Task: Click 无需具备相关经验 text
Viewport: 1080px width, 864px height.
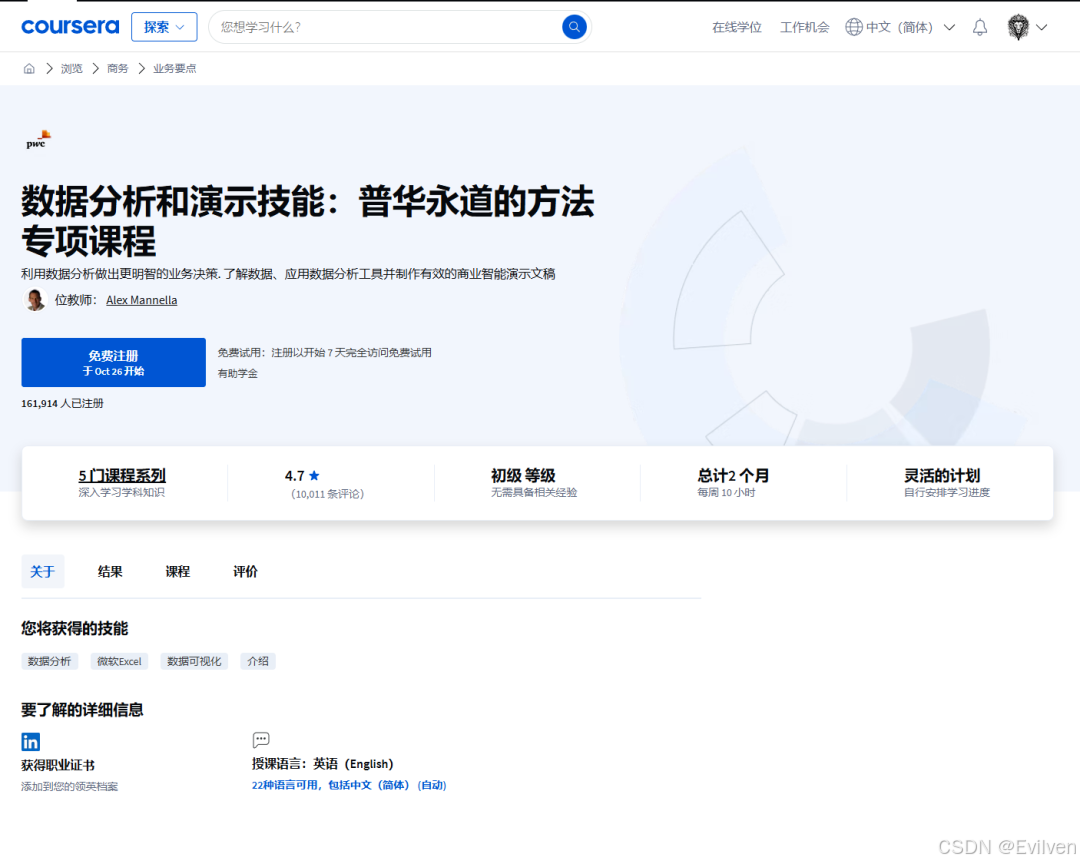Action: coord(534,493)
